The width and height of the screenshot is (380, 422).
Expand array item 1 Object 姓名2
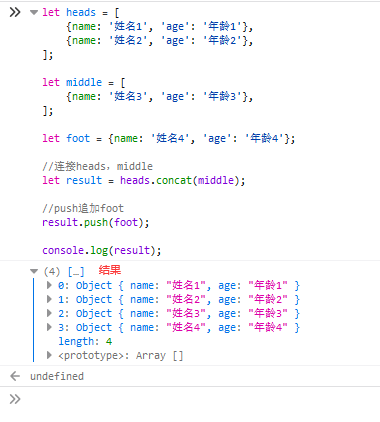point(49,299)
